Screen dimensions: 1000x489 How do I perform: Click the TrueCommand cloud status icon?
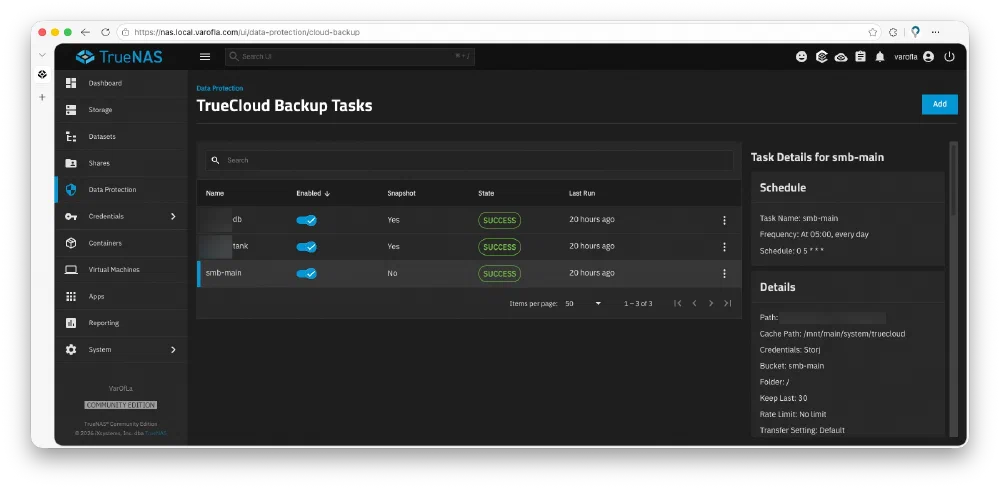click(841, 57)
